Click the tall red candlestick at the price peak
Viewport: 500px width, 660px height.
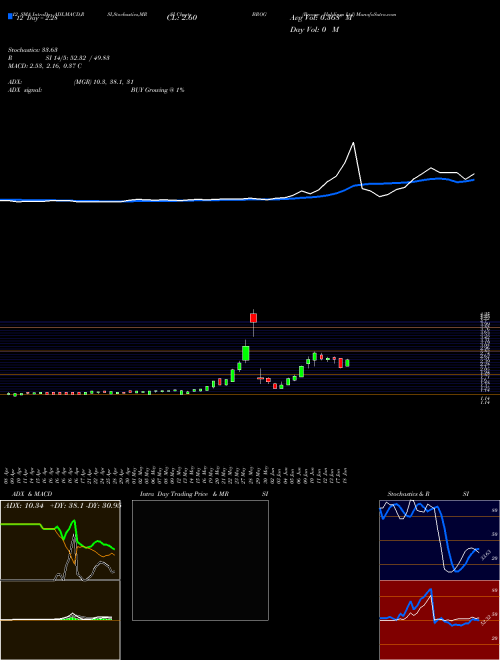click(x=253, y=318)
